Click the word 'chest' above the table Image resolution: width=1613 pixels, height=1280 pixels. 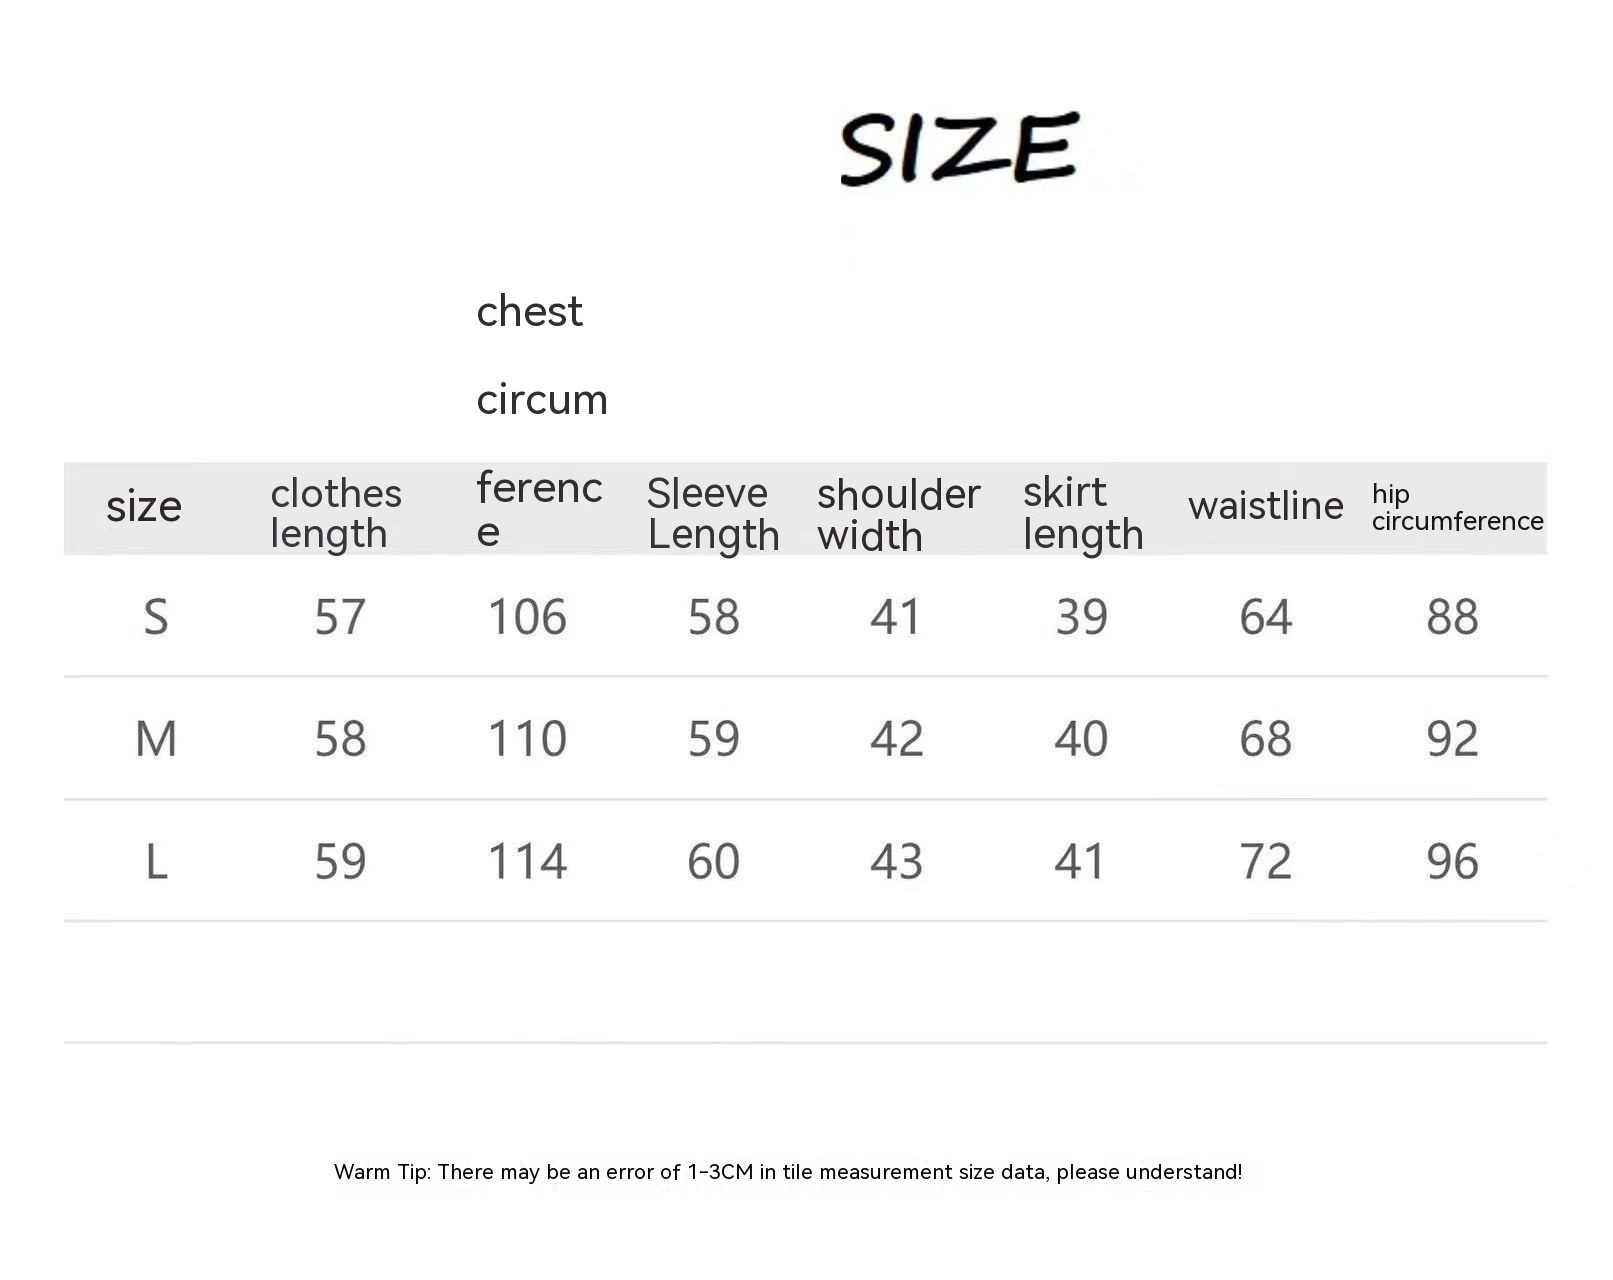[x=529, y=312]
